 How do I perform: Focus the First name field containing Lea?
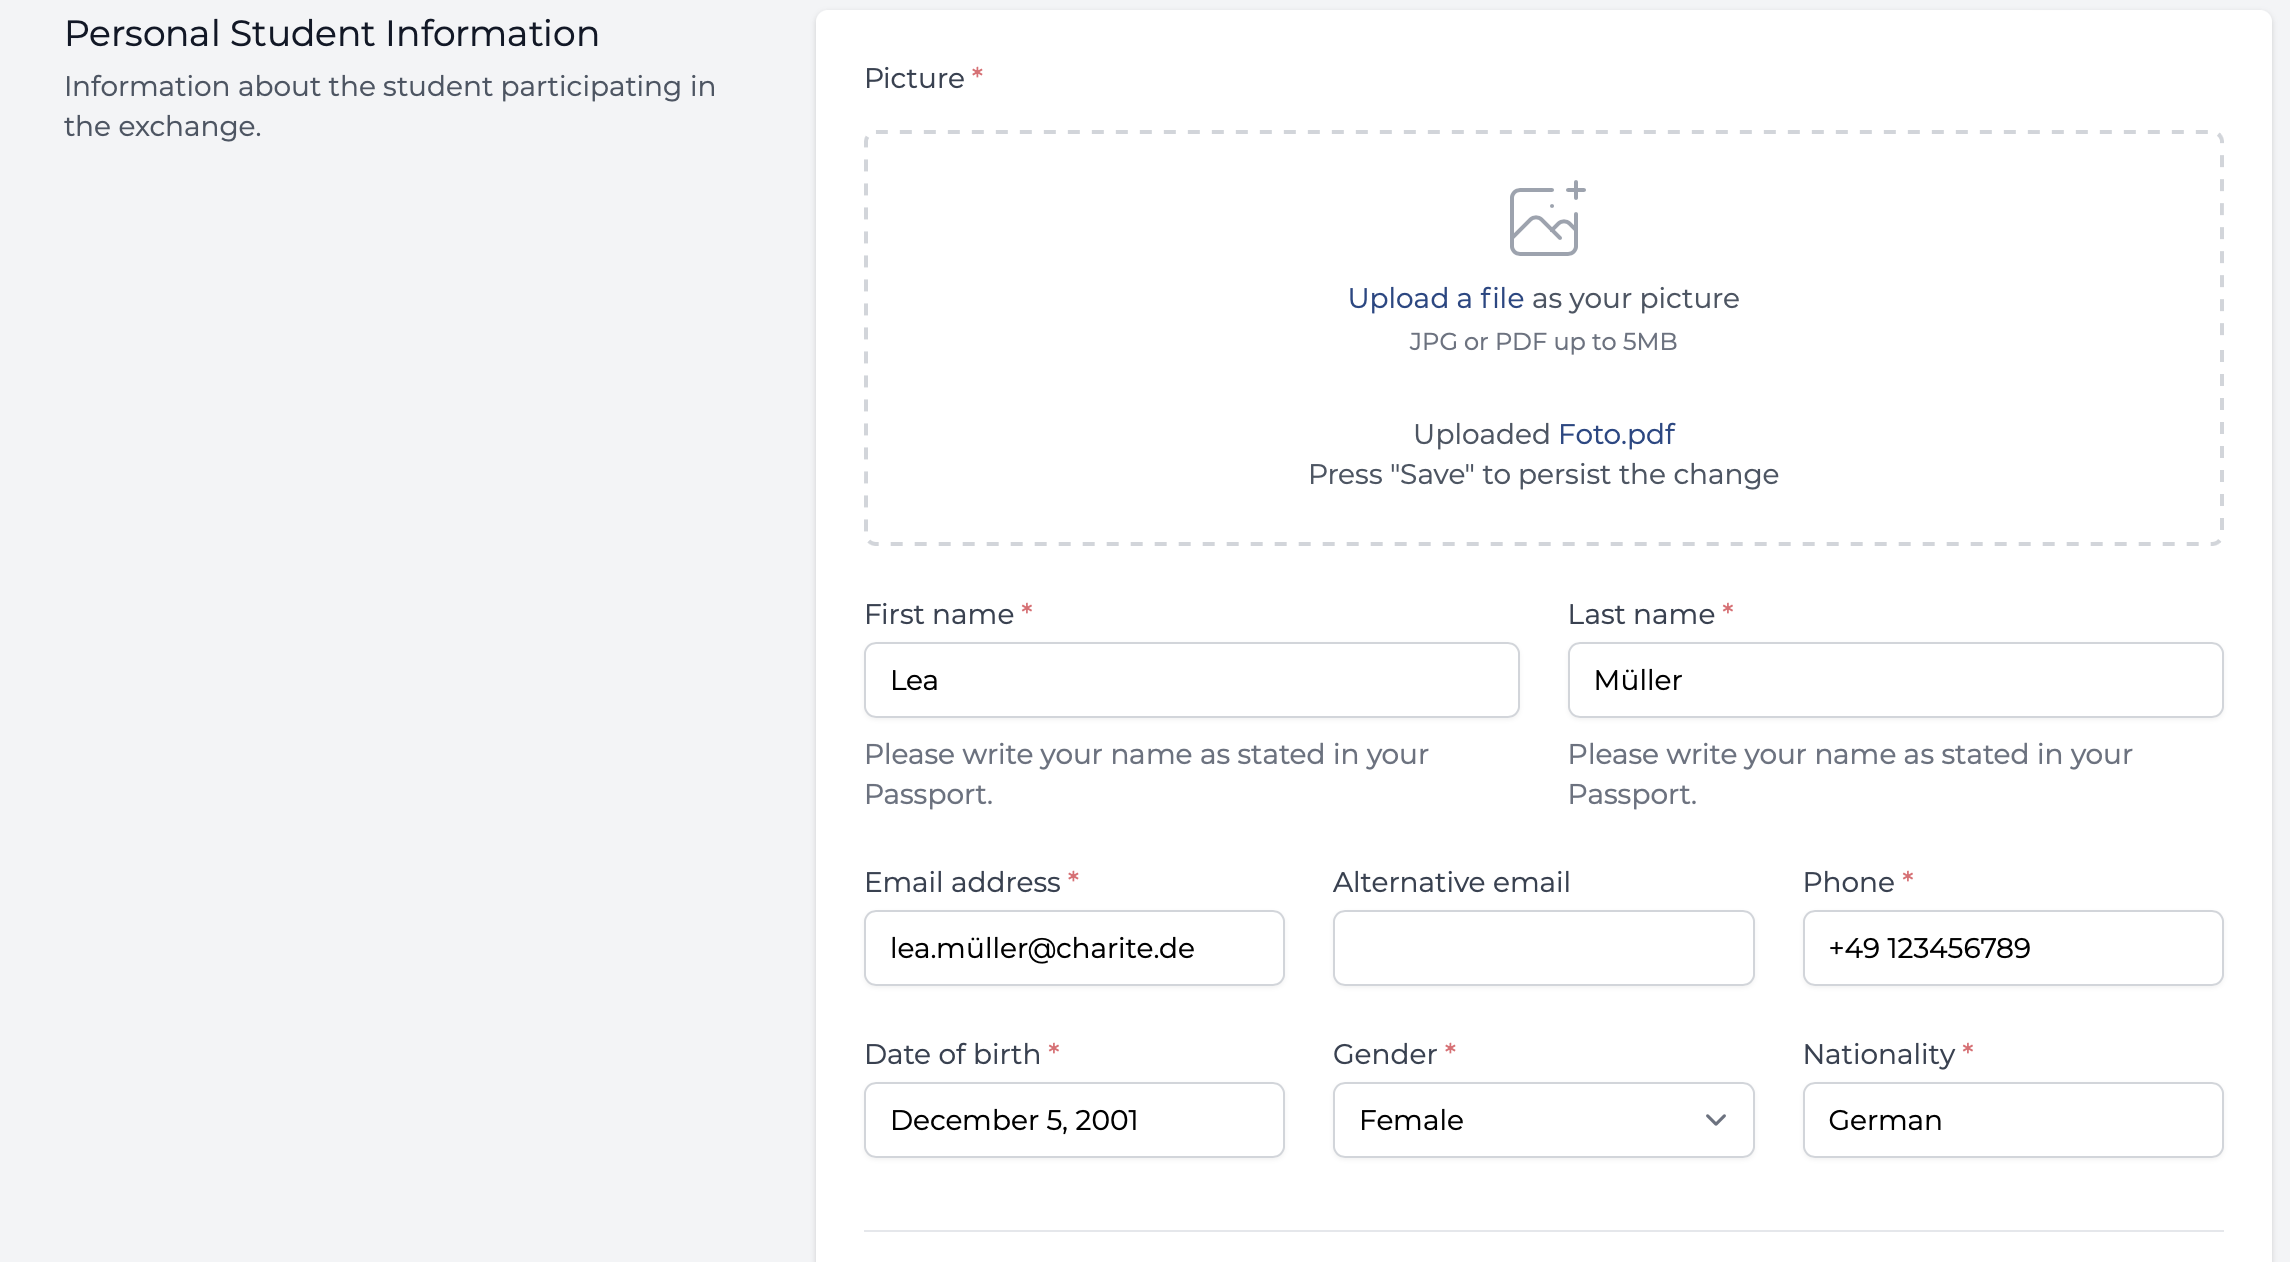[x=1191, y=680]
